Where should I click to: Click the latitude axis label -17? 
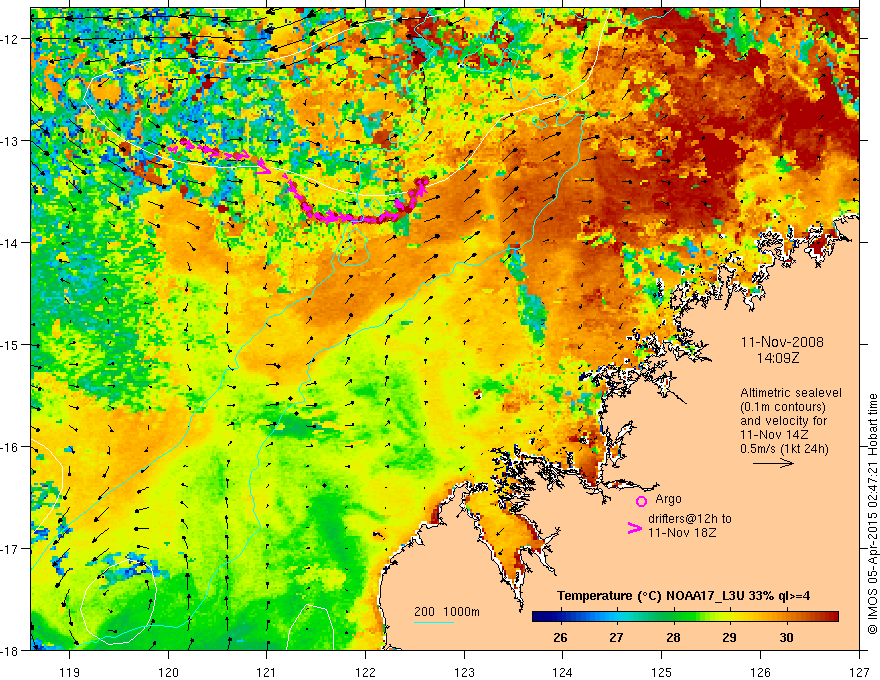pyautogui.click(x=11, y=549)
